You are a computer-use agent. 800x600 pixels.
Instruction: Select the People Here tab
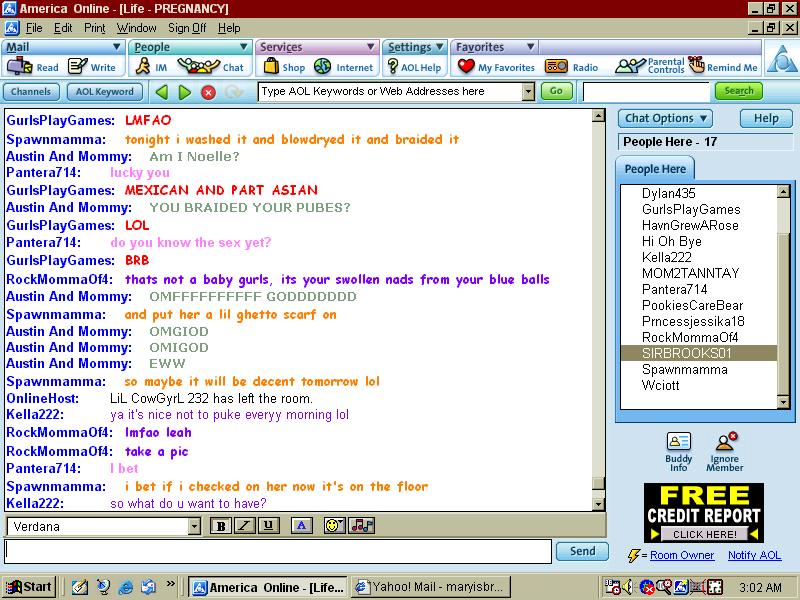click(655, 169)
